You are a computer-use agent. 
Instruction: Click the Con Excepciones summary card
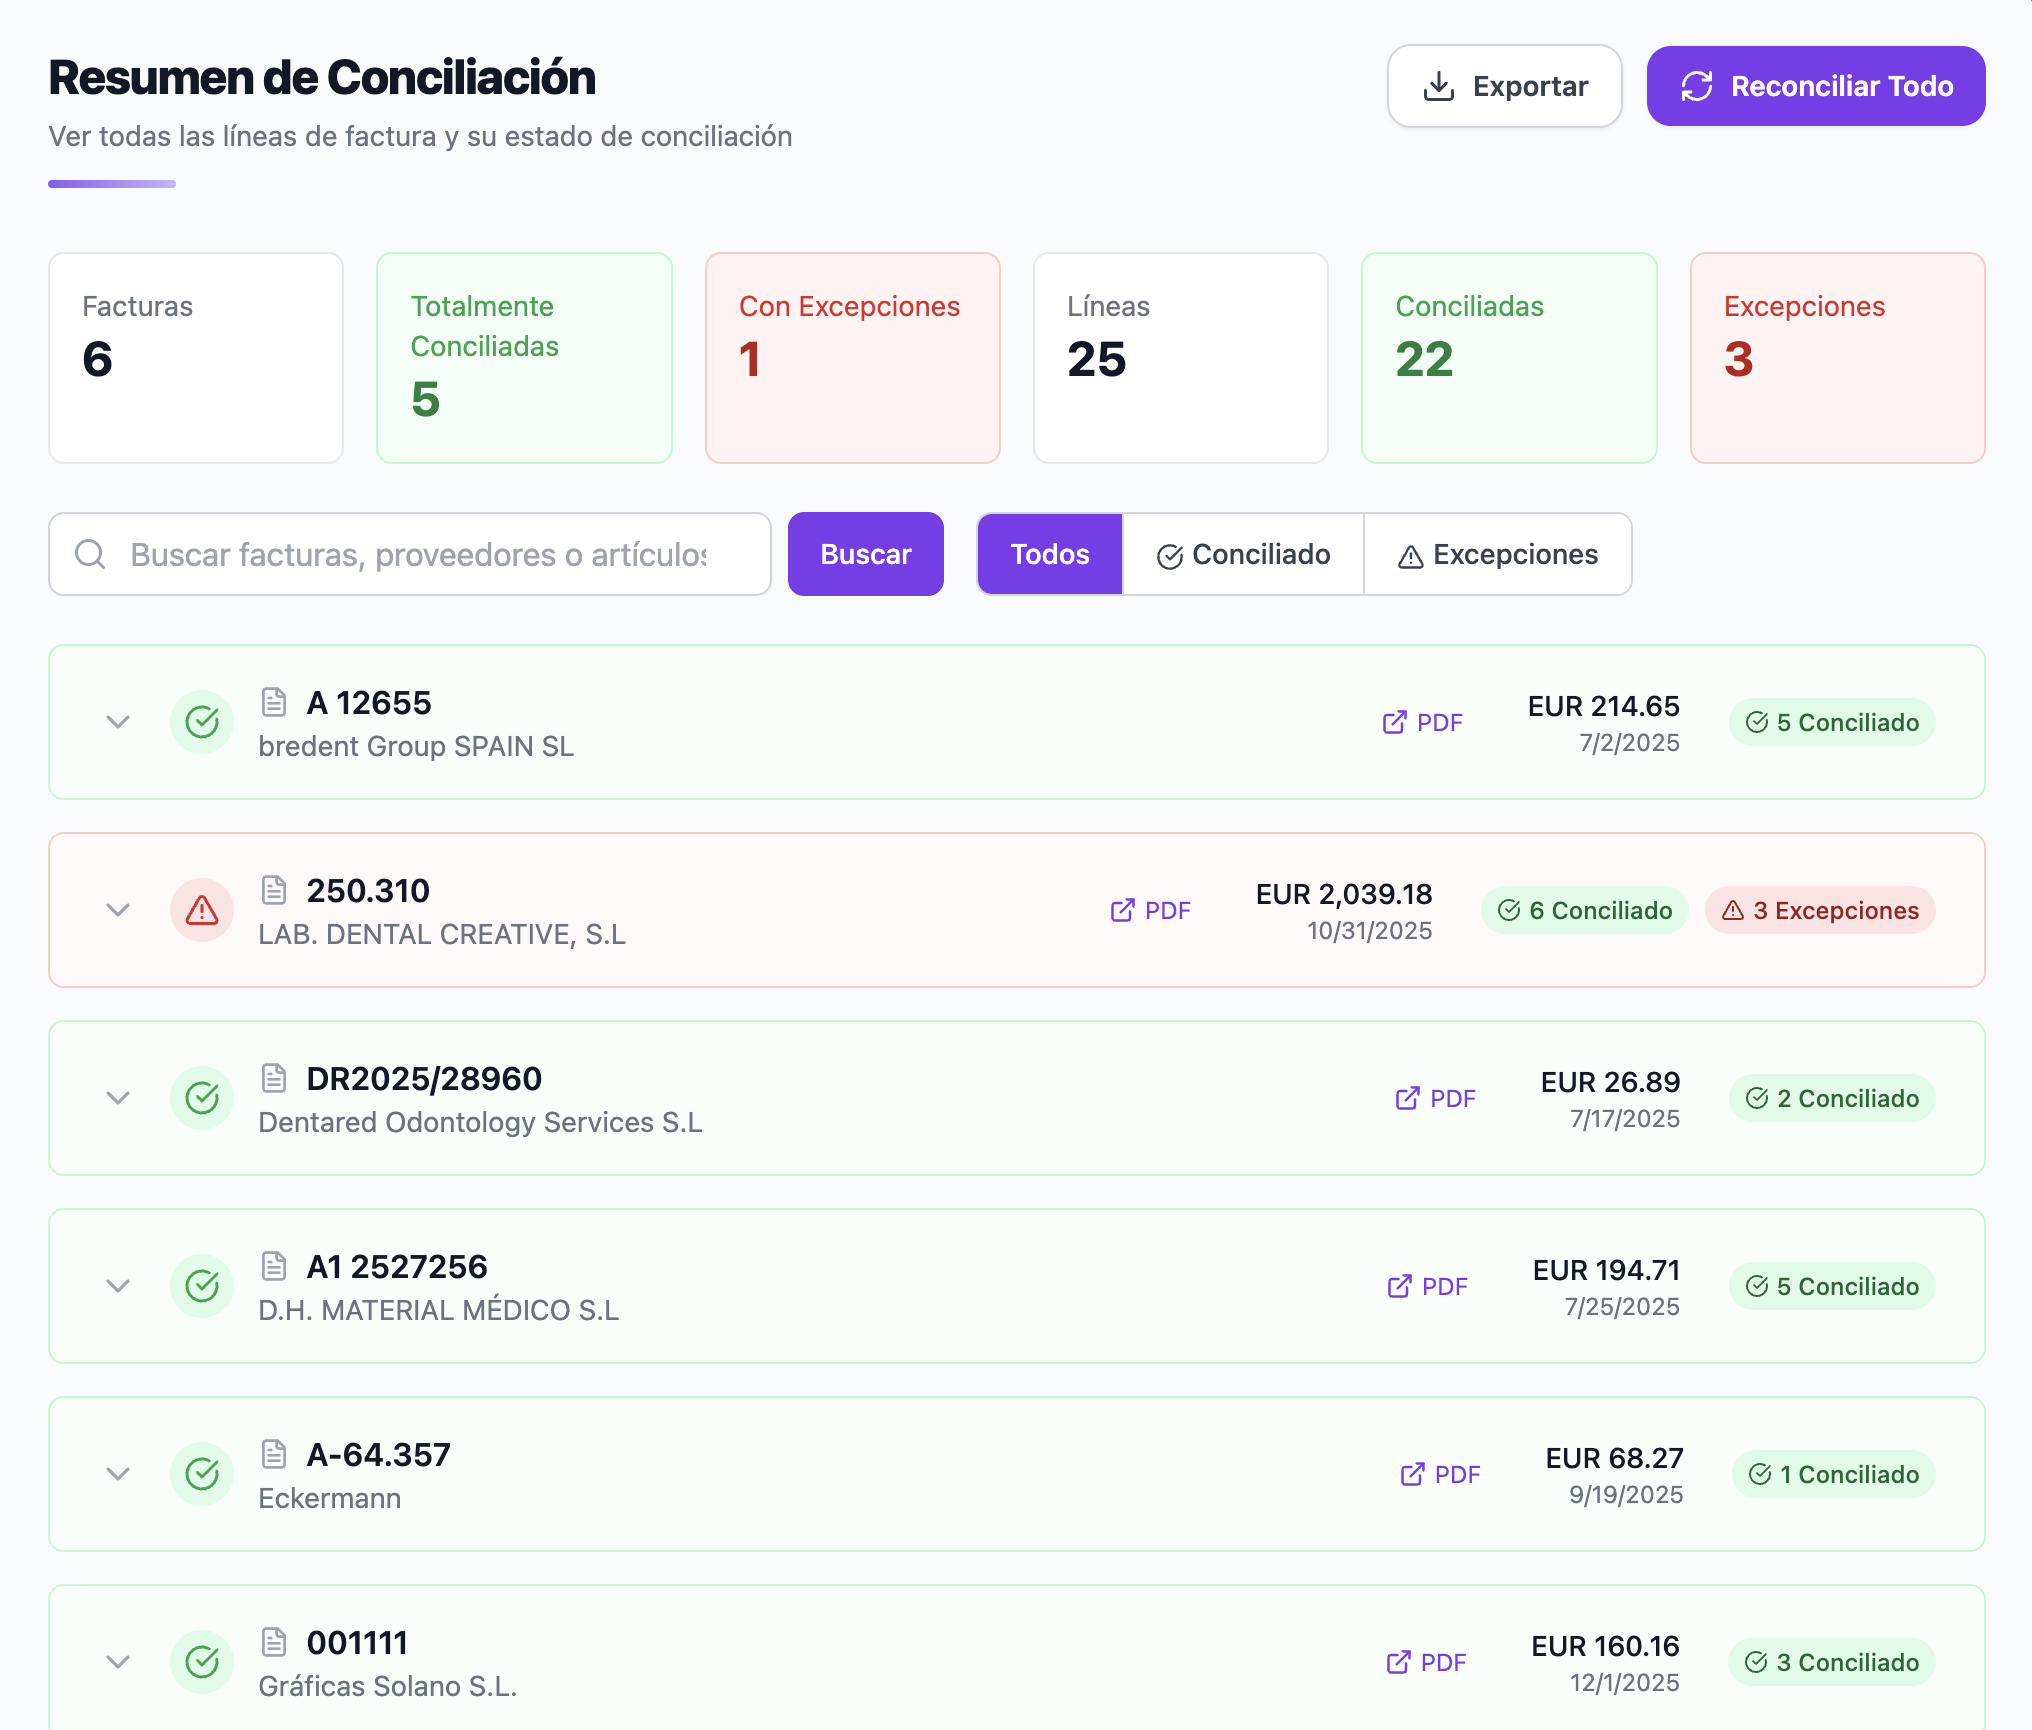coord(853,358)
